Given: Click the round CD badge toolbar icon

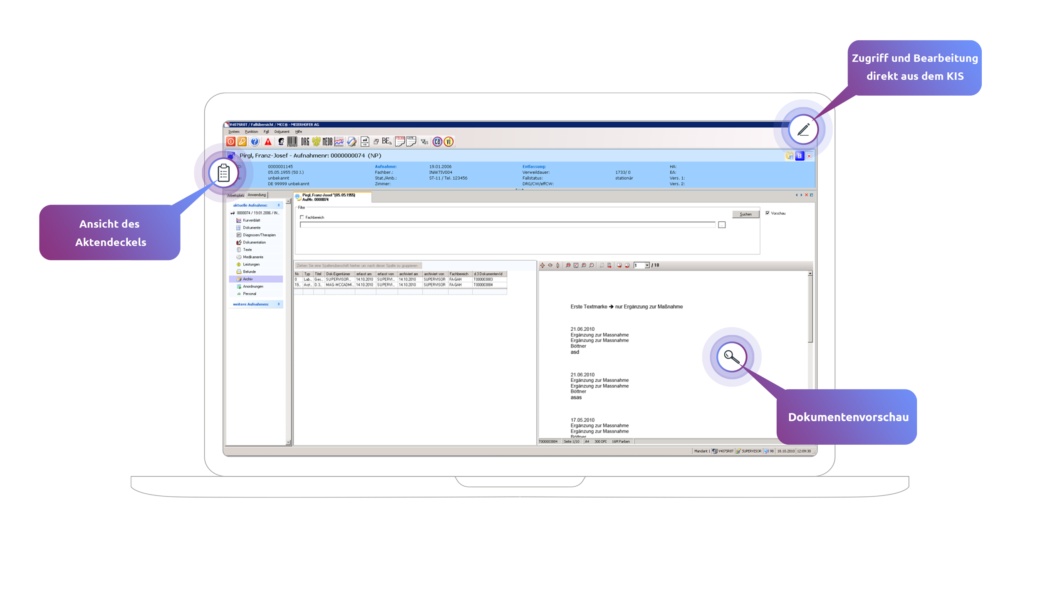Looking at the screenshot, I should [x=437, y=141].
